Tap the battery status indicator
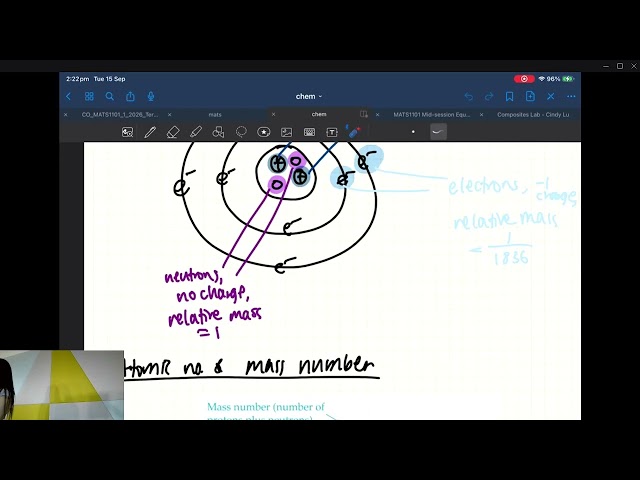This screenshot has width=640, height=480. click(569, 79)
